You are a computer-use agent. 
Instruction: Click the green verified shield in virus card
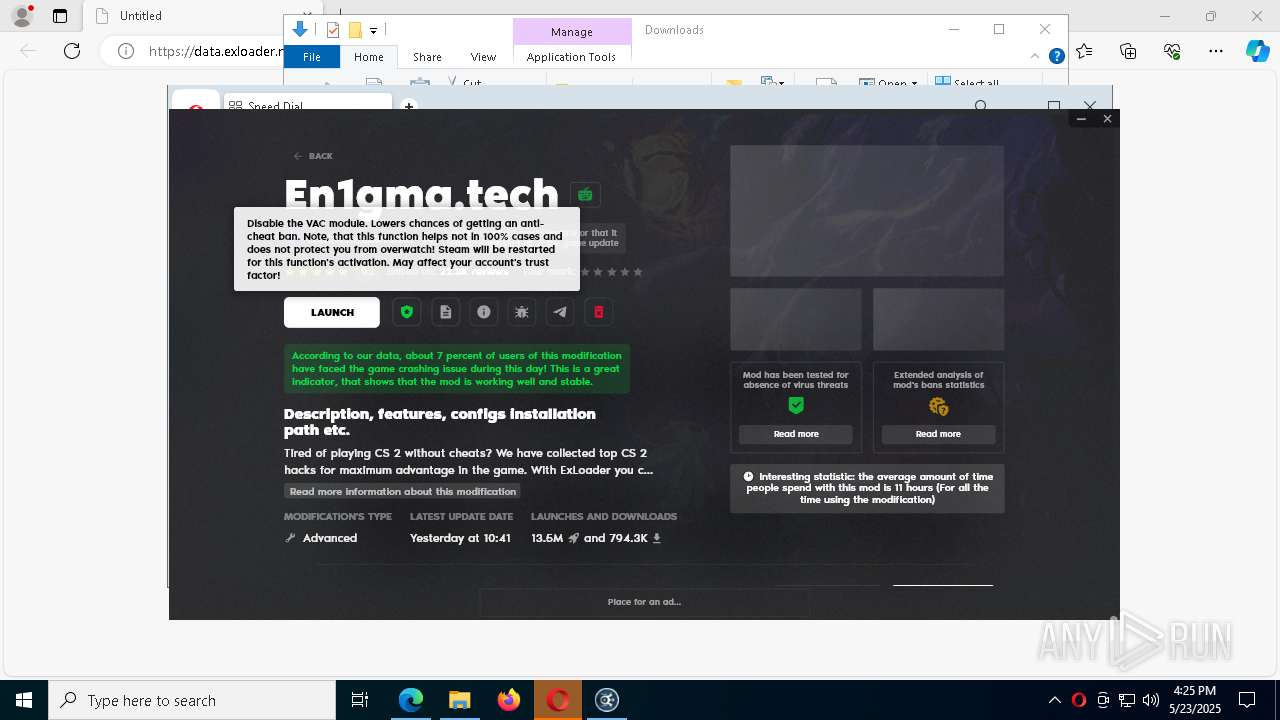point(796,405)
